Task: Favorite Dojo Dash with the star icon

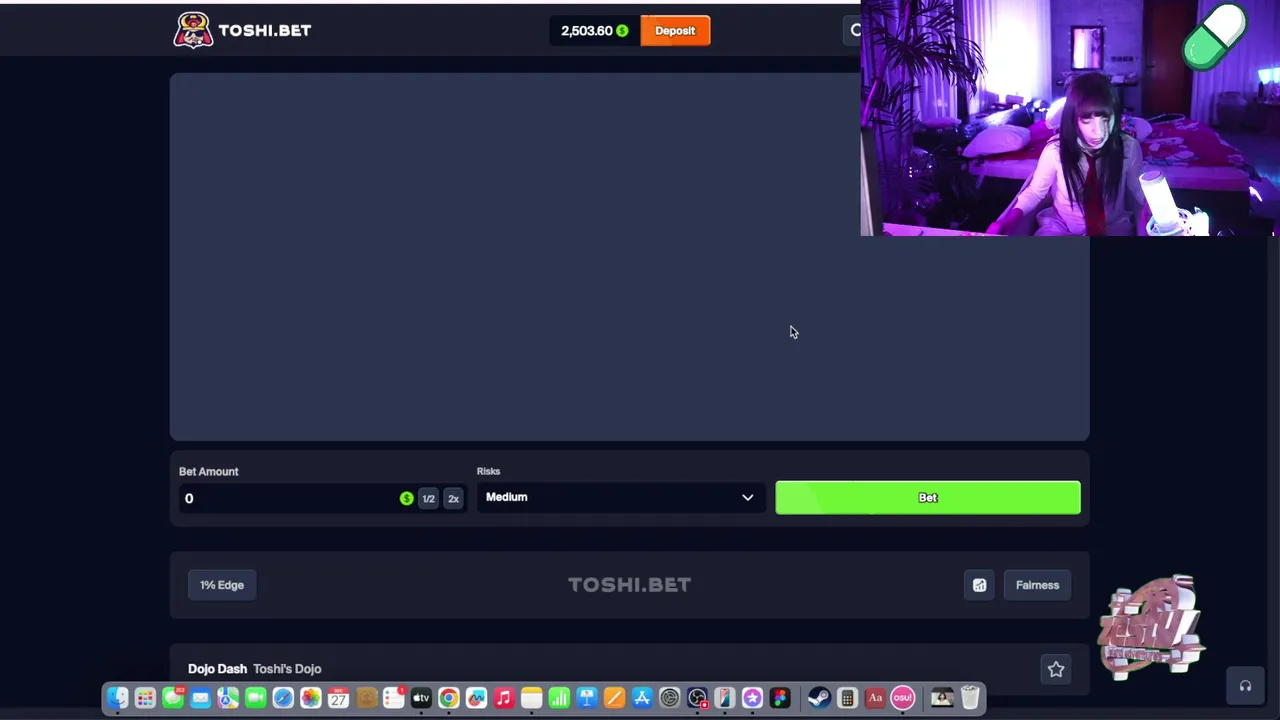Action: 1056,669
